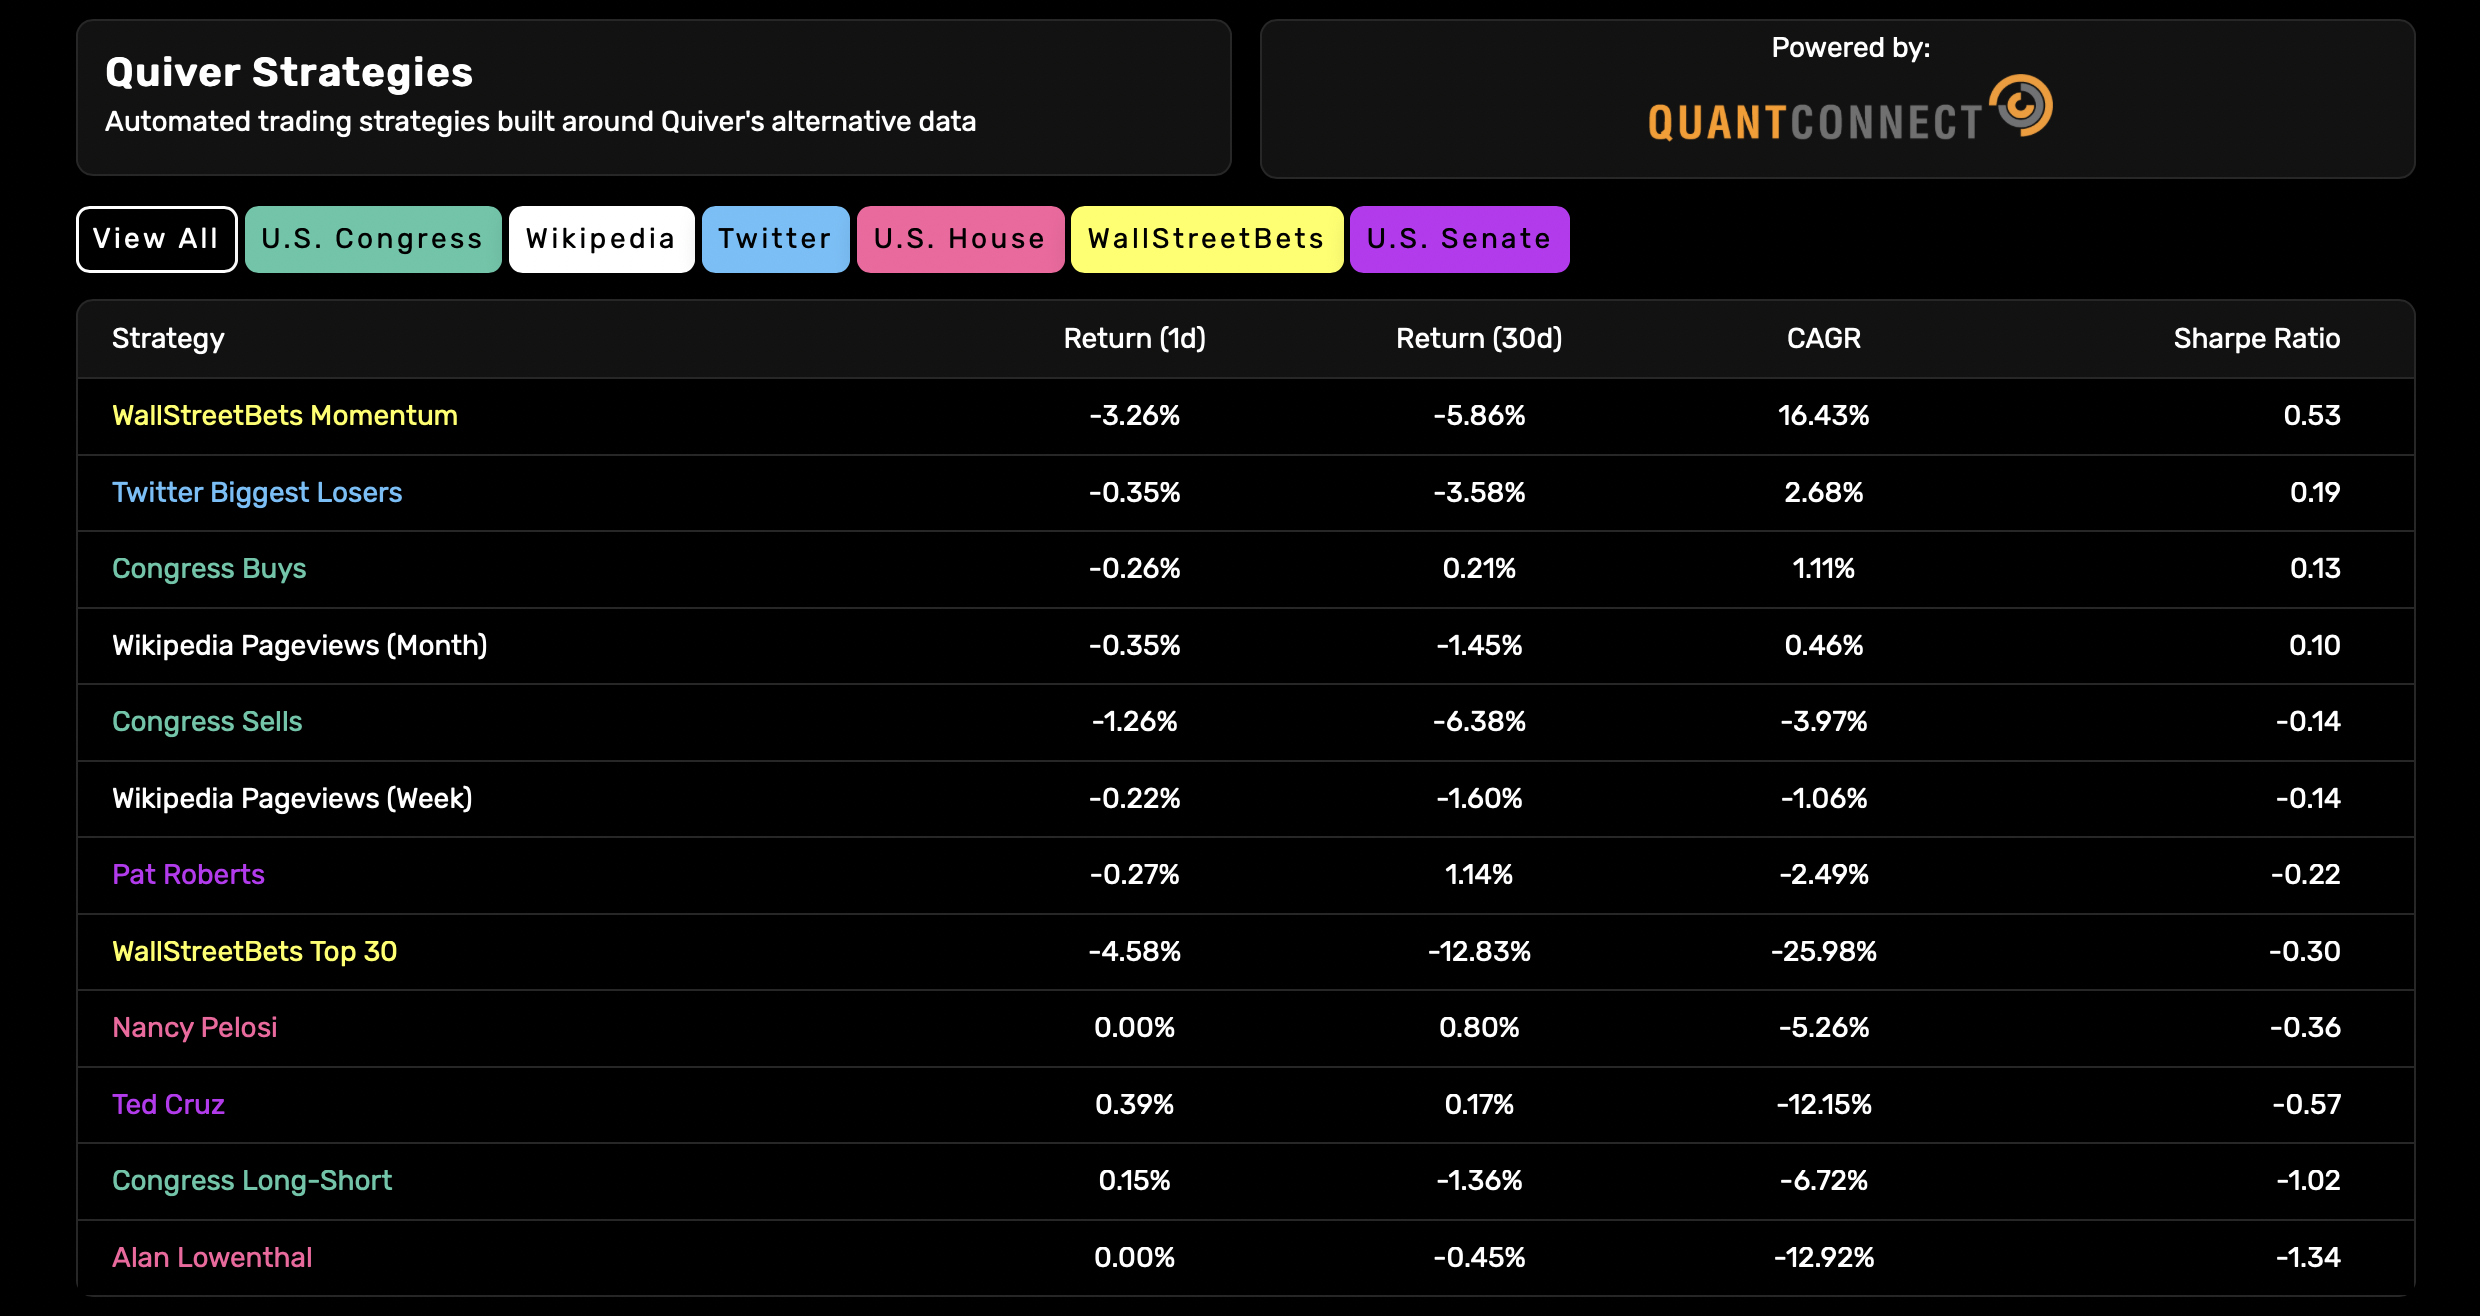Filter strategies by U.S. Congress
2480x1316 pixels.
[x=372, y=239]
